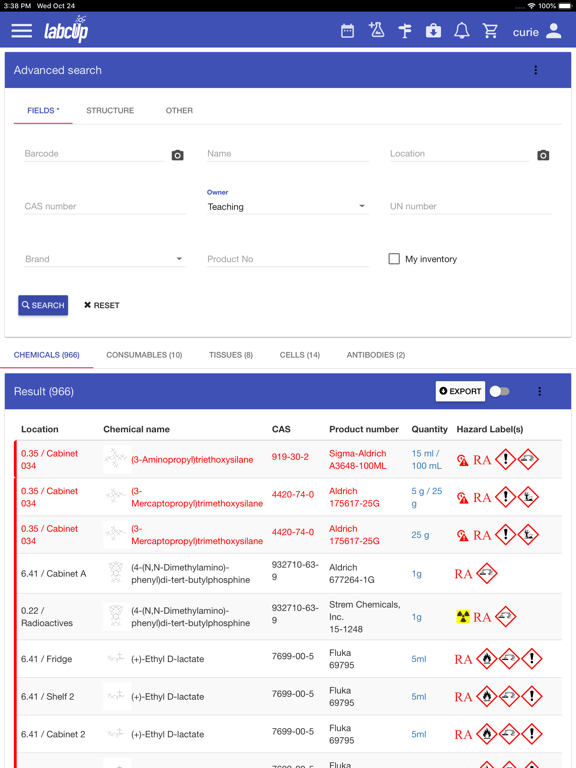Select the ANTIBODIES (2) tab
576x768 pixels.
(376, 355)
